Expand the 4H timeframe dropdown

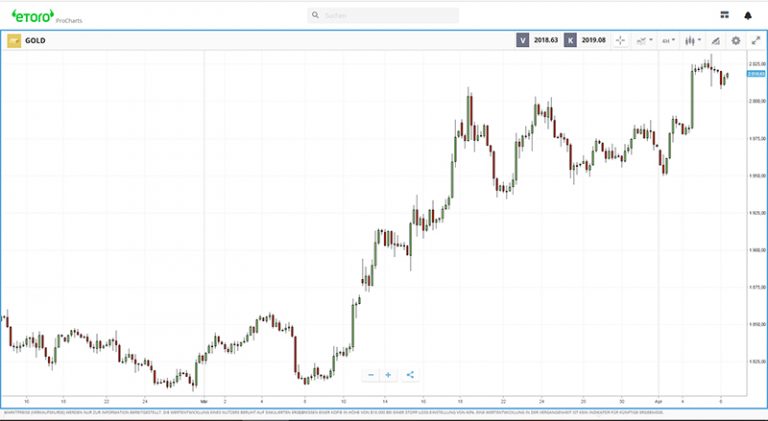[x=667, y=40]
